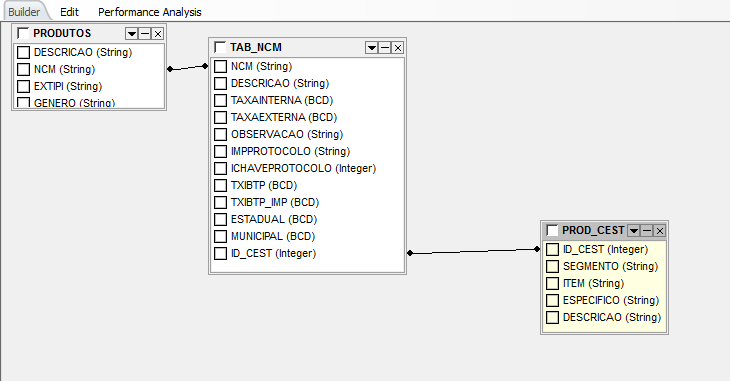Check DESCRICAO (String) in PROD_CEST
Viewport: 730px width, 381px height.
click(552, 317)
